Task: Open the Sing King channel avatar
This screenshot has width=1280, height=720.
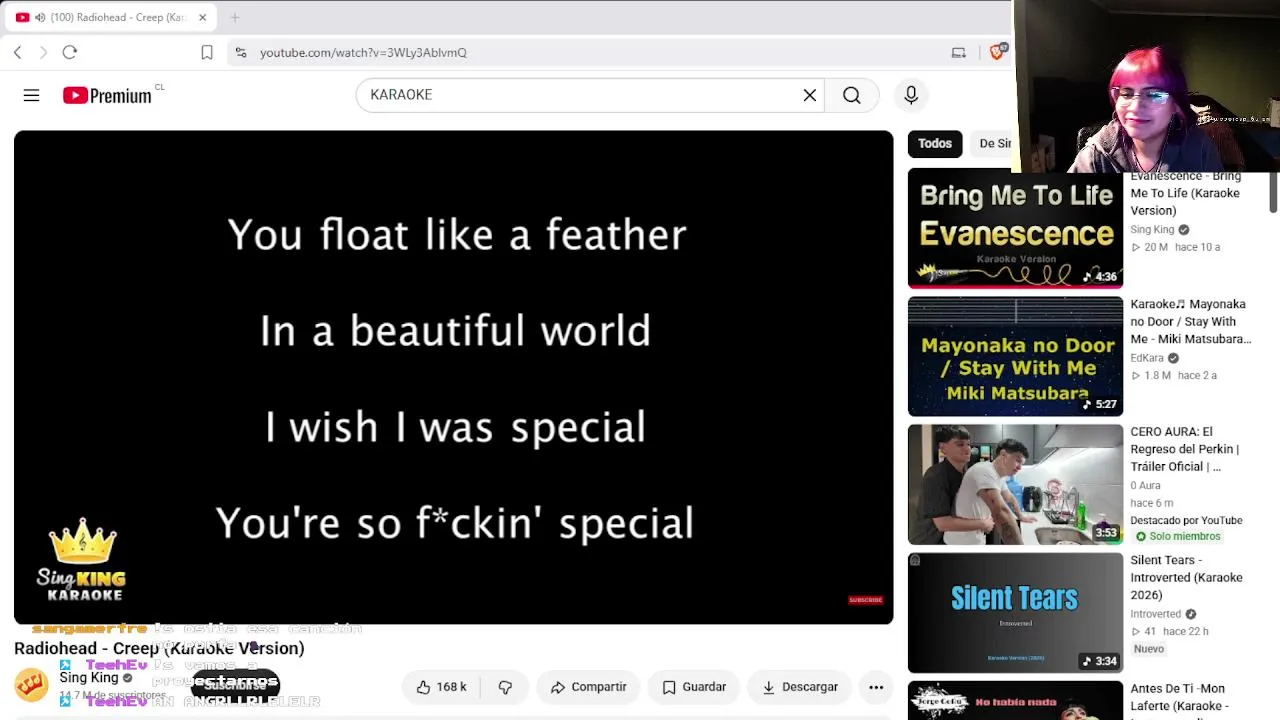Action: tap(31, 685)
